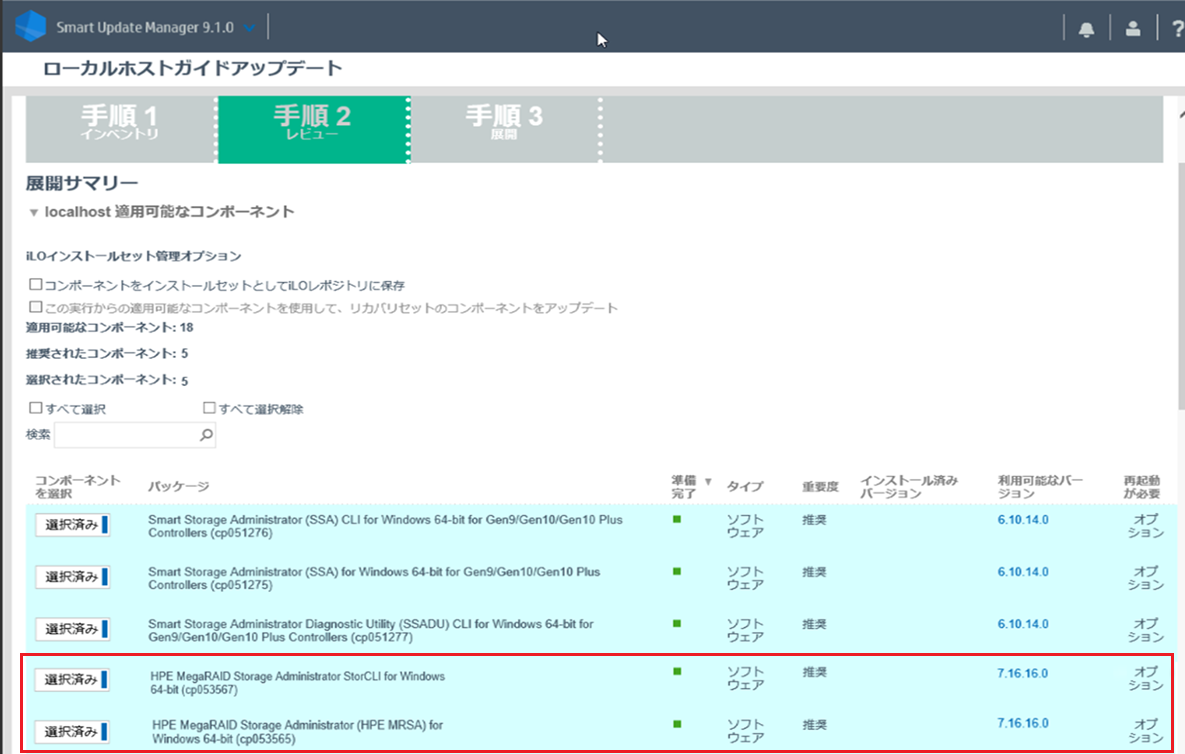The width and height of the screenshot is (1185, 754).
Task: Click the vertical scrollbar on the right
Action: (1180, 287)
